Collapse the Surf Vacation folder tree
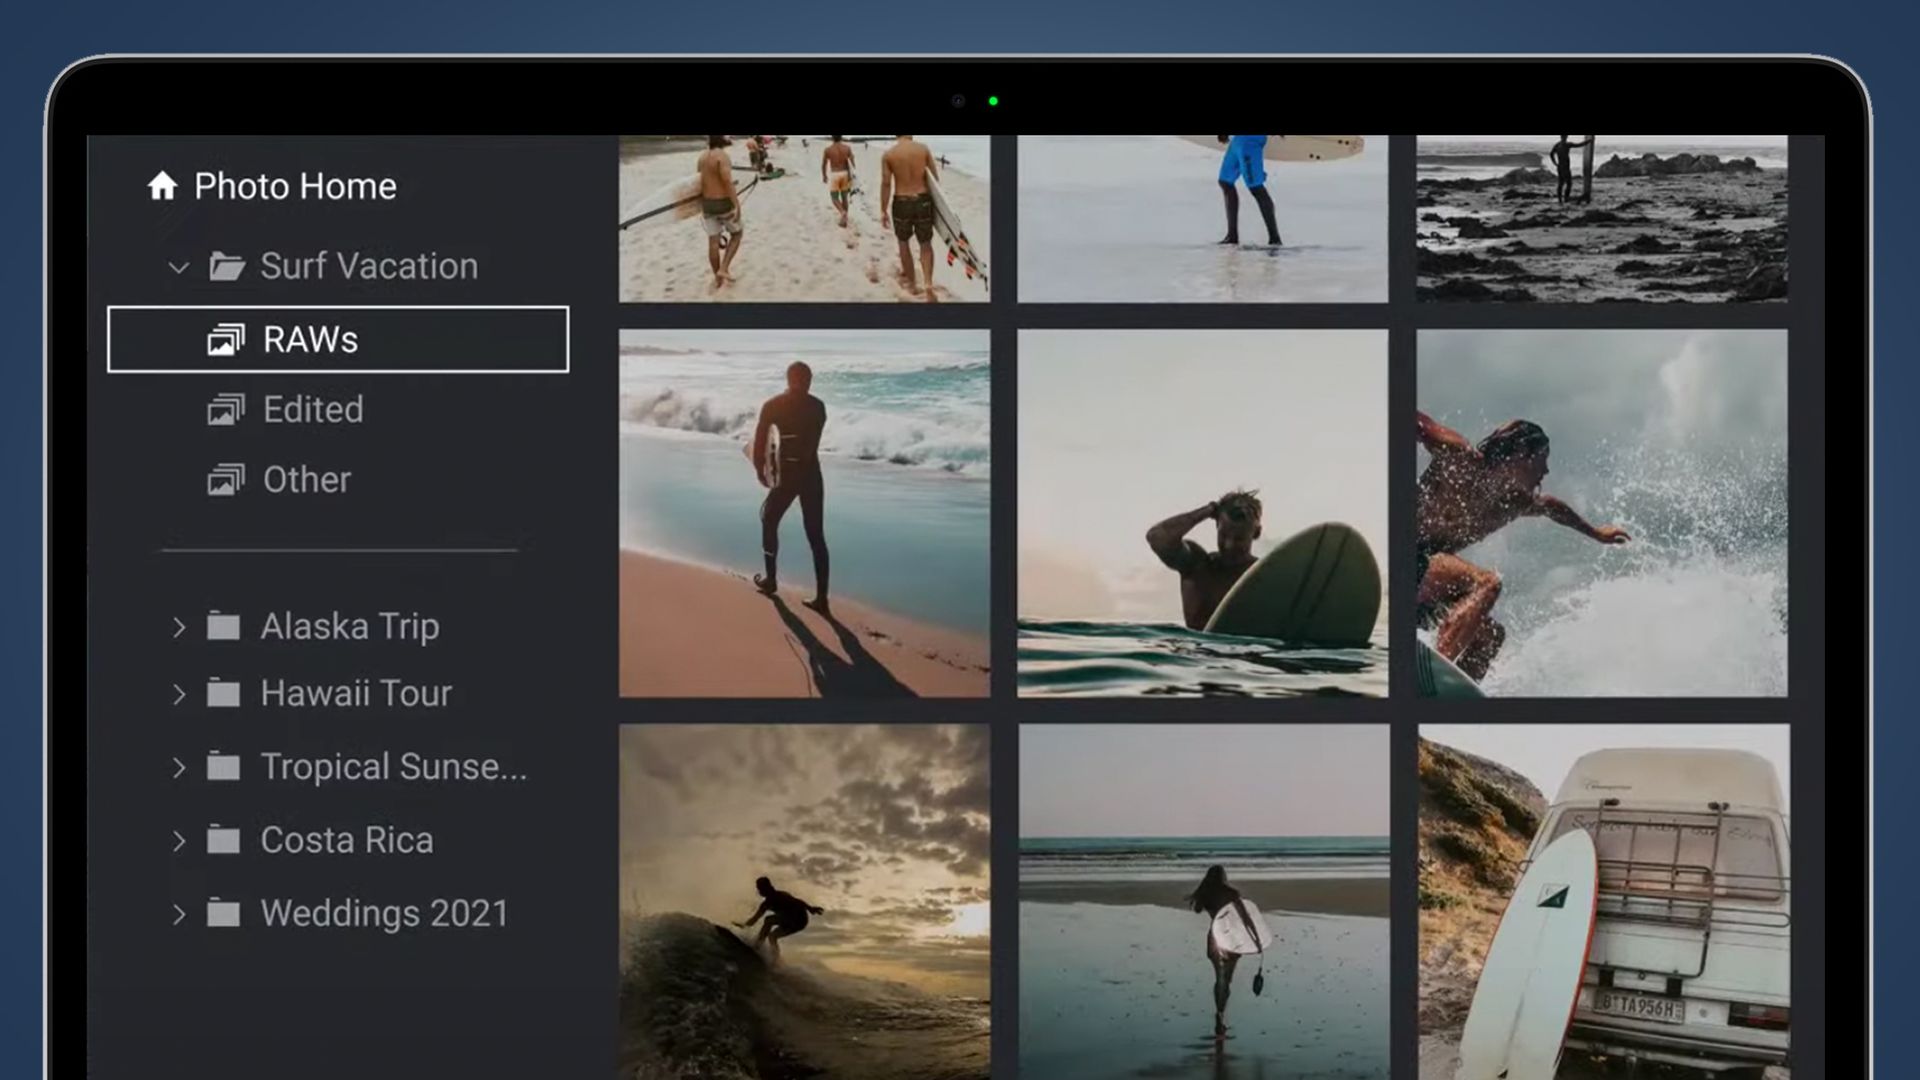Image resolution: width=1920 pixels, height=1080 pixels. pos(178,266)
